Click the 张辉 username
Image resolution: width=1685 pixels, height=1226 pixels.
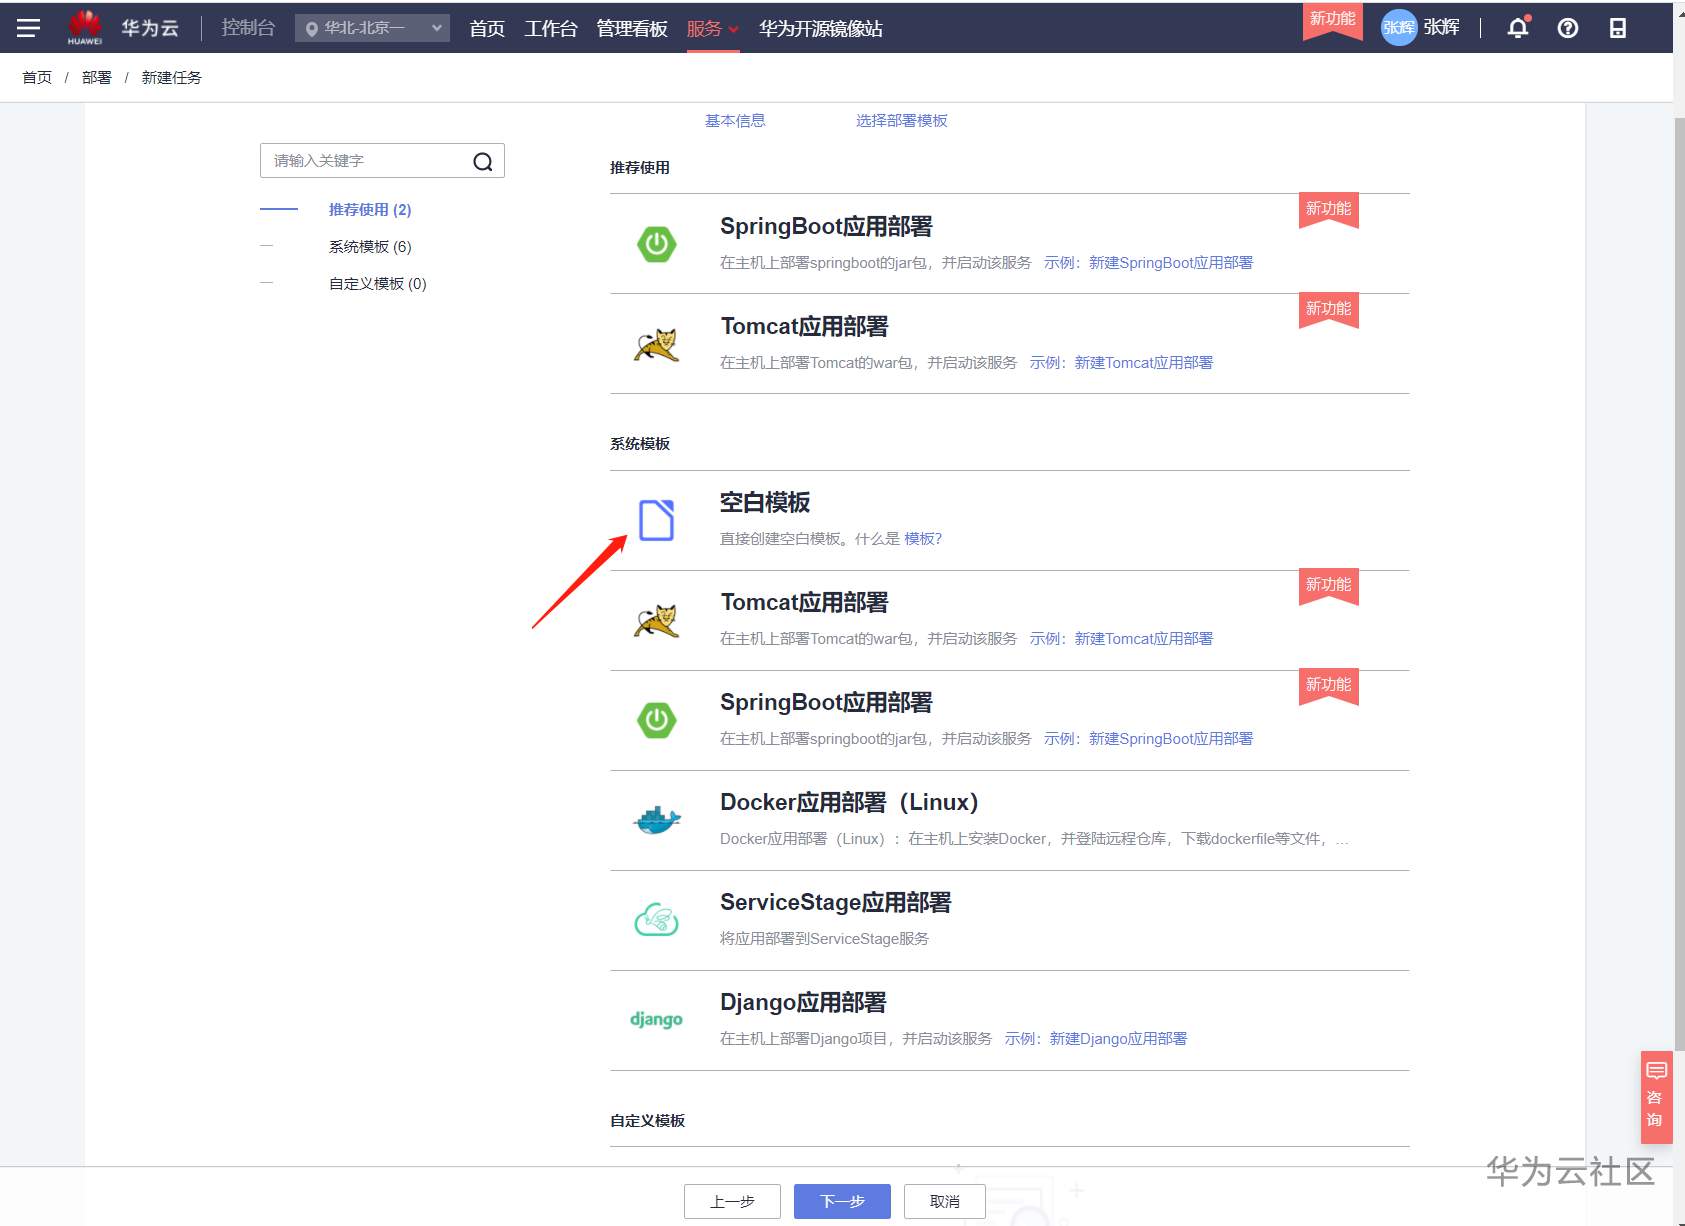1441,27
